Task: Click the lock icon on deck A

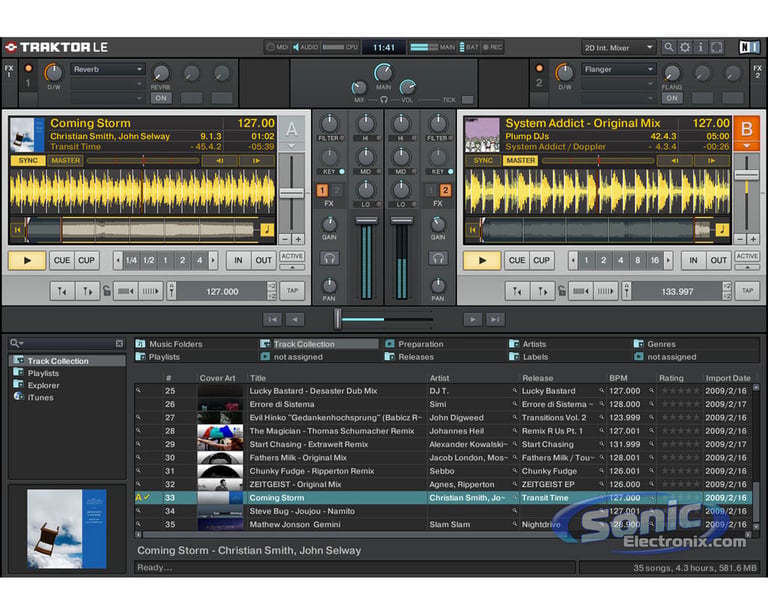Action: coord(106,291)
